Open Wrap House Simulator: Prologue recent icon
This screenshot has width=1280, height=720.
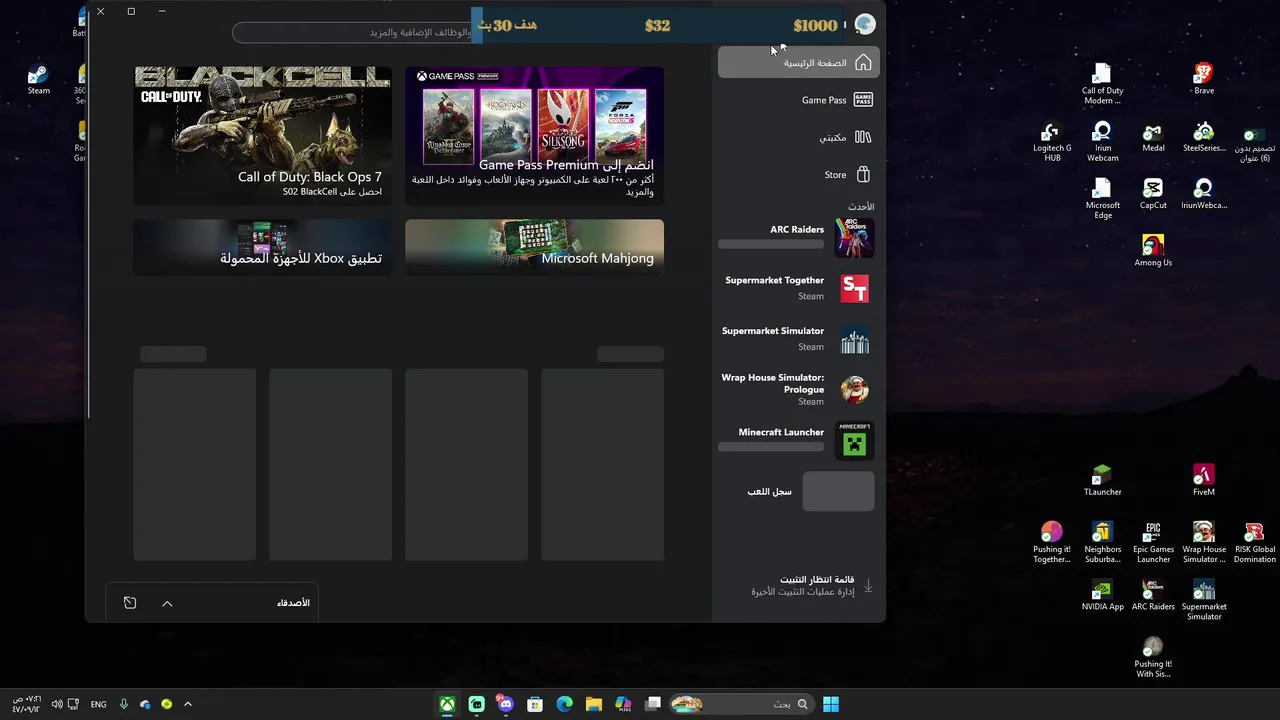click(x=854, y=389)
